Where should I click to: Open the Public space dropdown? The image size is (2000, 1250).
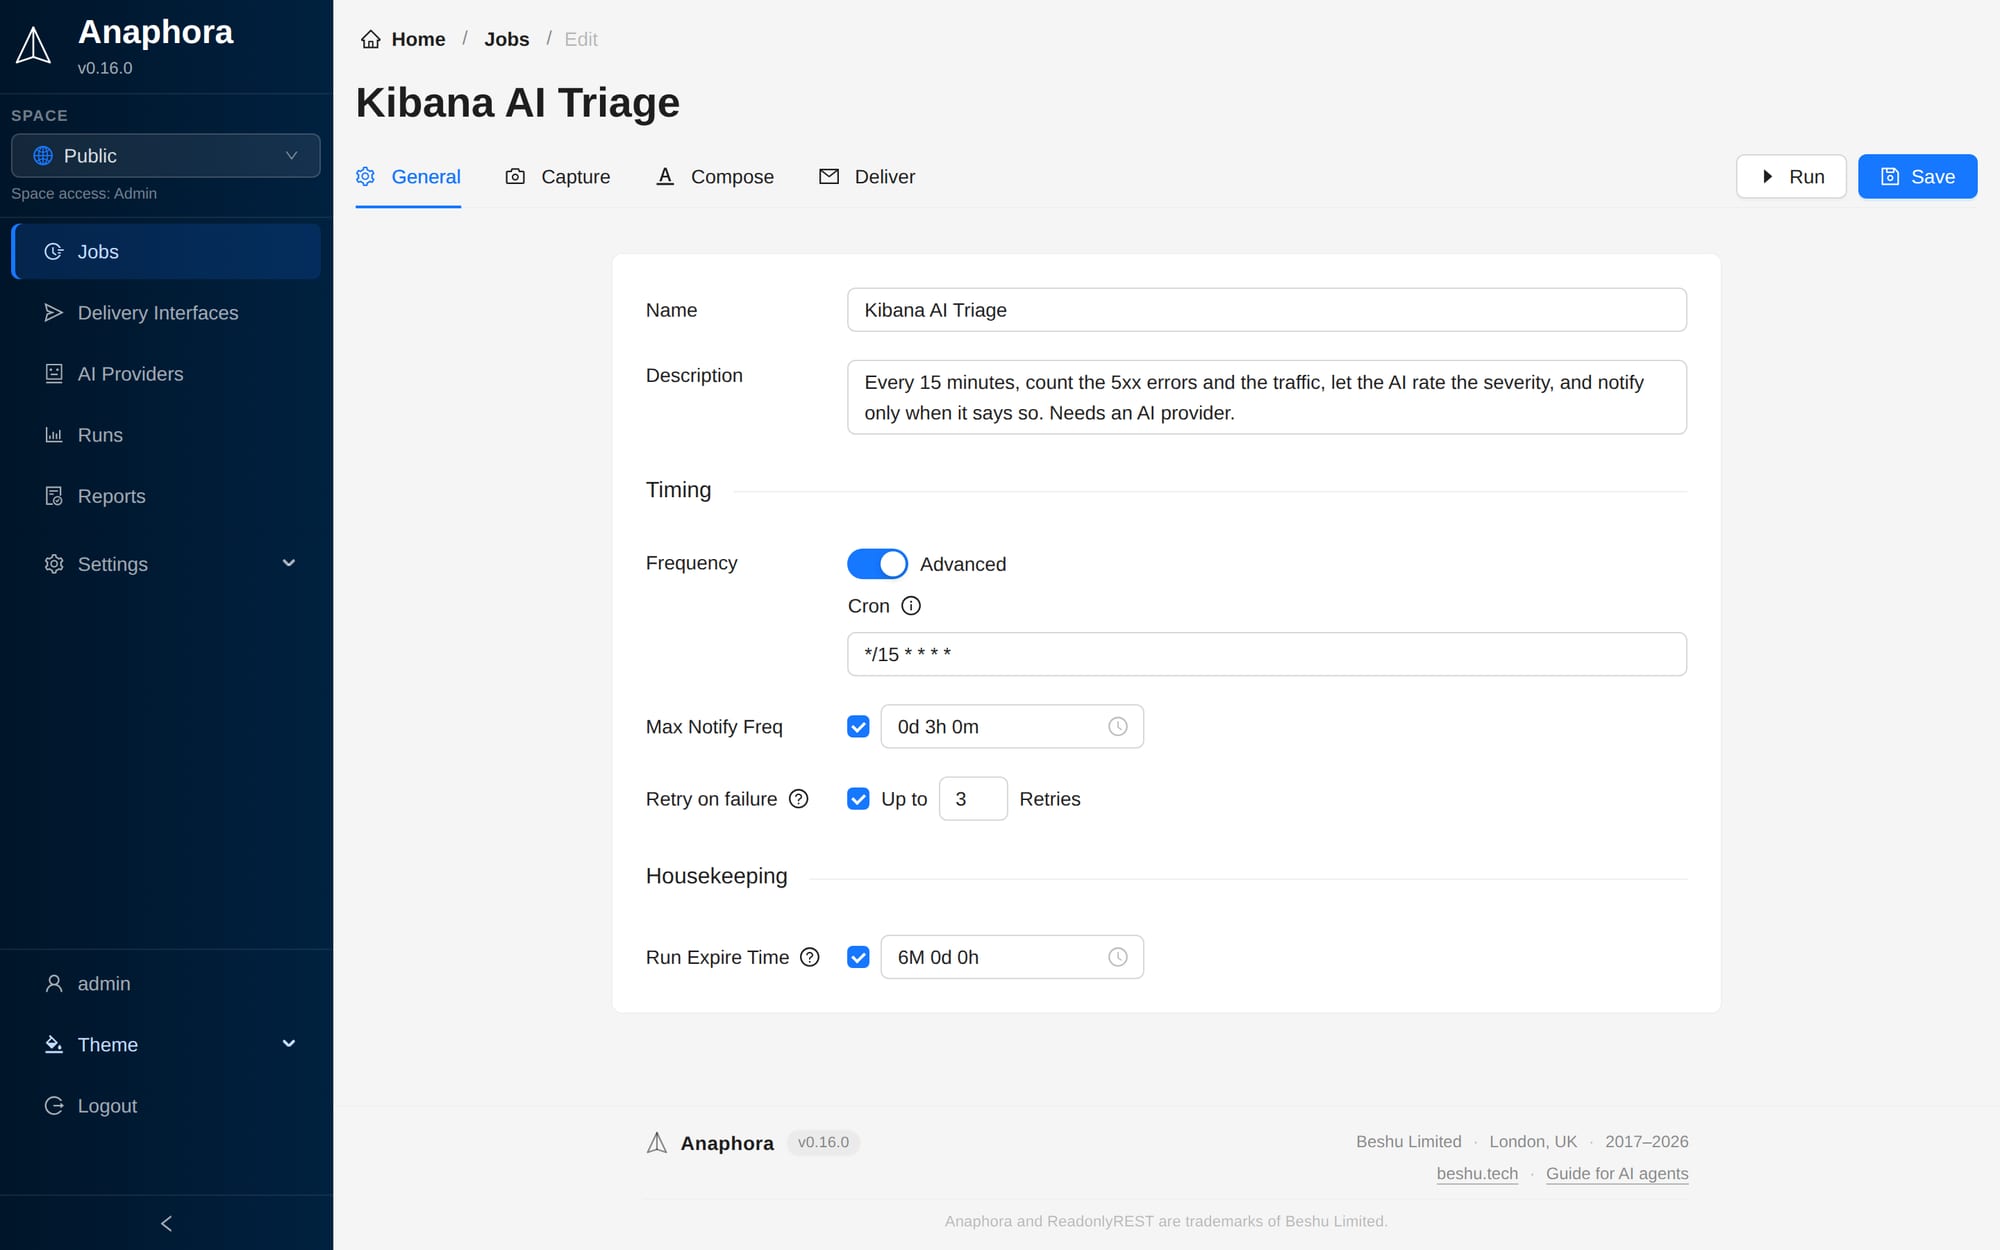[x=166, y=156]
